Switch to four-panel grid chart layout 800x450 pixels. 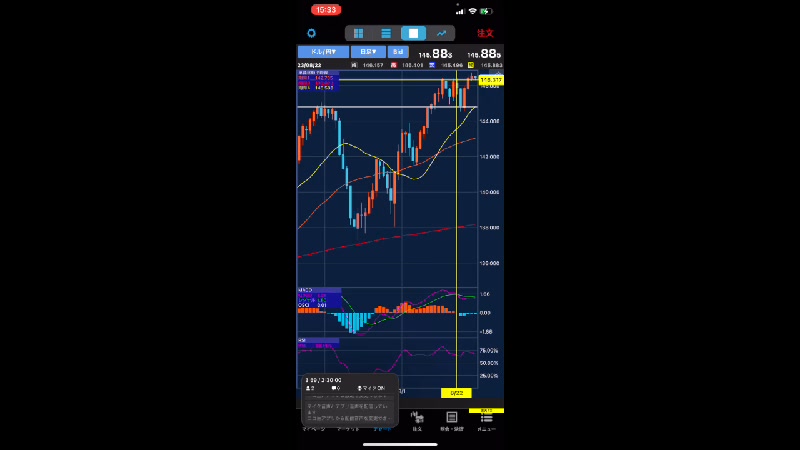pos(358,33)
